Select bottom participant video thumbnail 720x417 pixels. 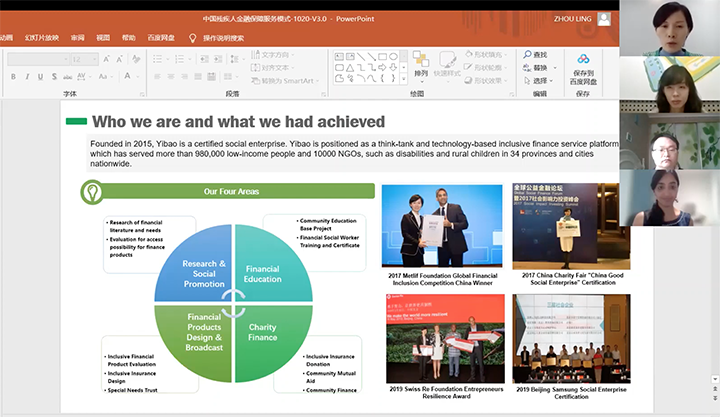[x=669, y=198]
